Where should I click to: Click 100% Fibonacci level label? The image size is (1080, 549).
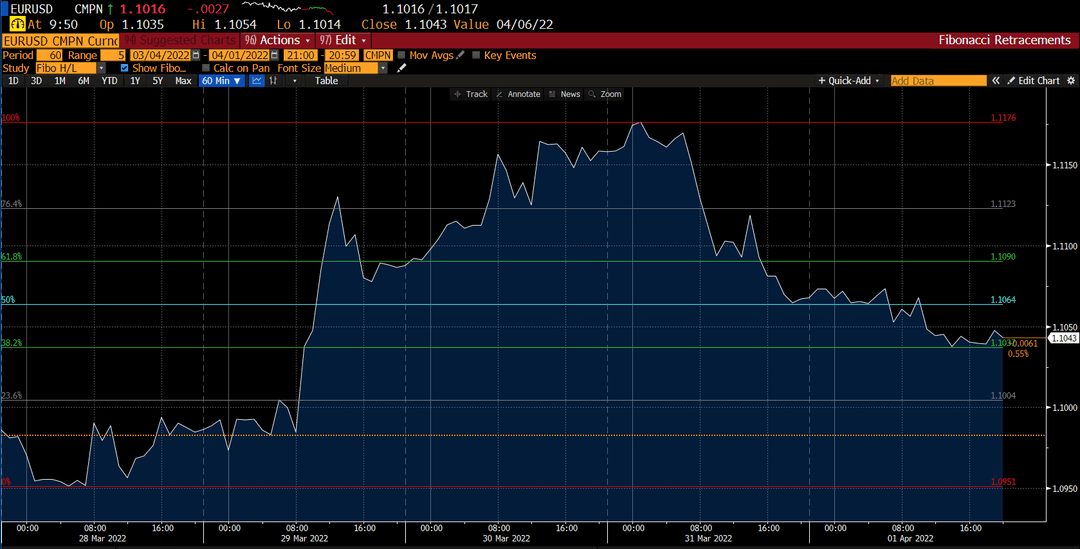point(10,118)
